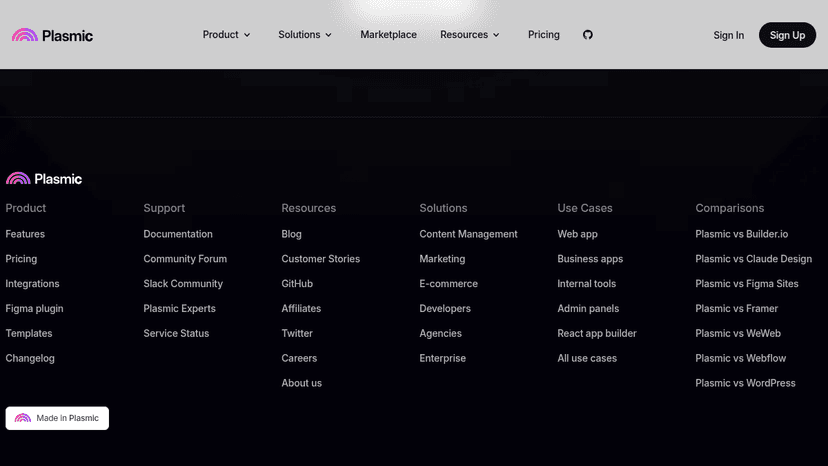Click the Plasmic footer logo
828x466 pixels.
[44, 179]
